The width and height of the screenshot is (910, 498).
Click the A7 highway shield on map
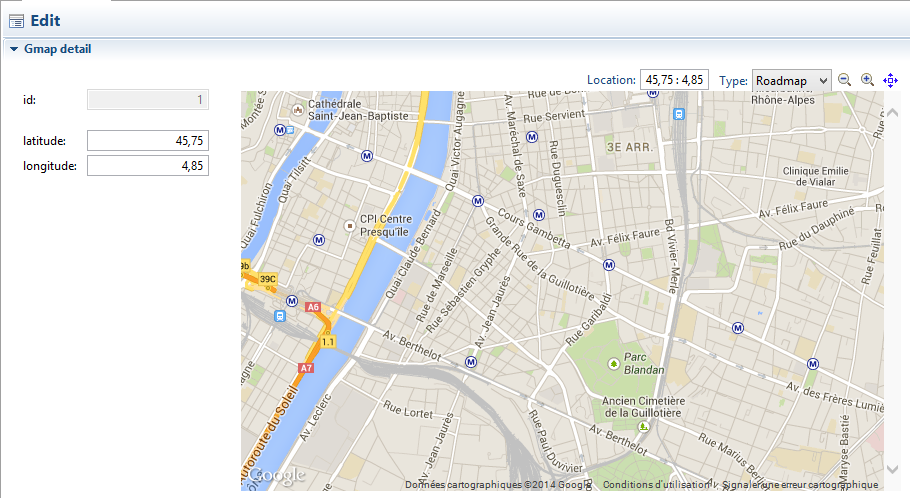point(306,368)
